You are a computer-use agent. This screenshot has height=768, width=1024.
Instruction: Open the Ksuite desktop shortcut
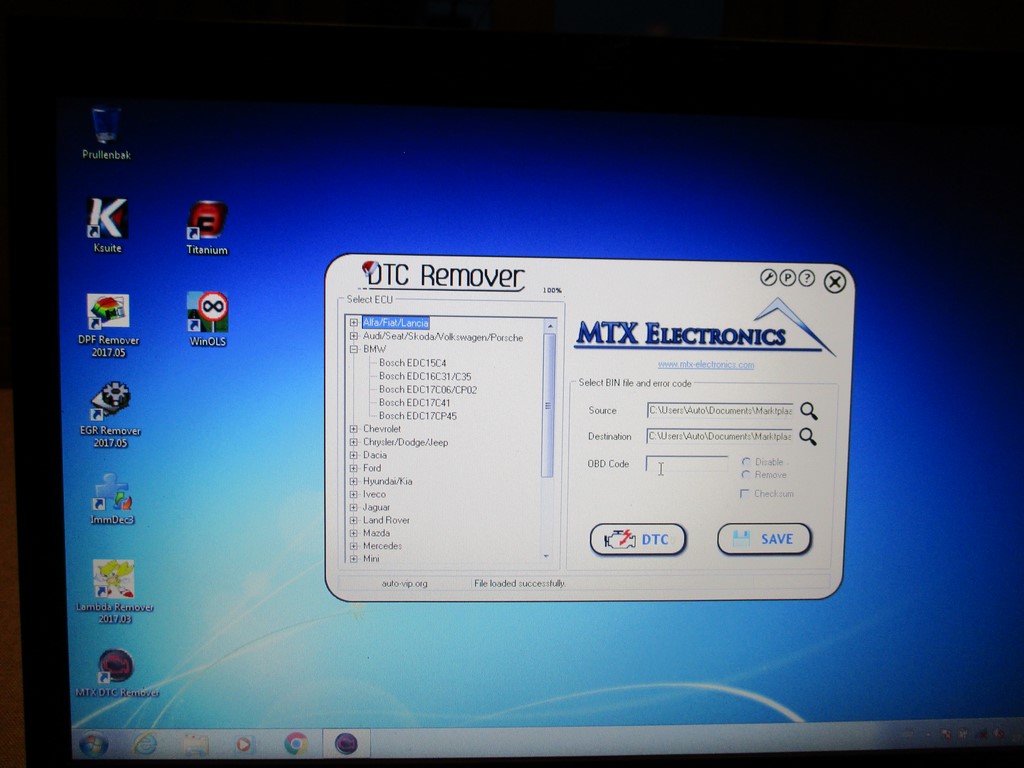point(107,219)
